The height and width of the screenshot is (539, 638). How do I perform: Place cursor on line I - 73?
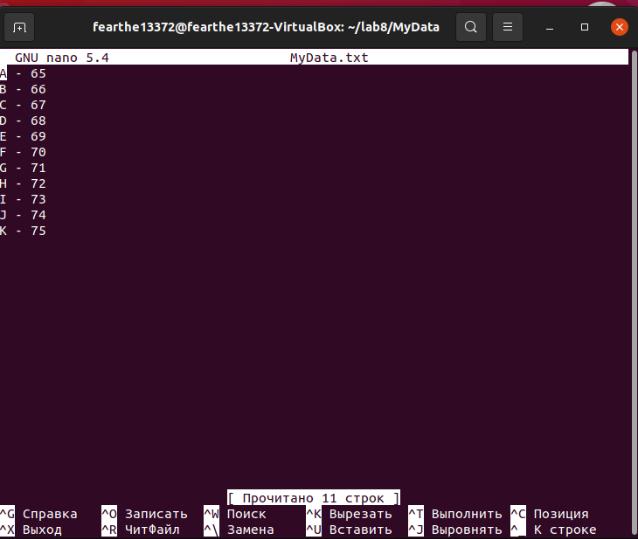point(23,199)
